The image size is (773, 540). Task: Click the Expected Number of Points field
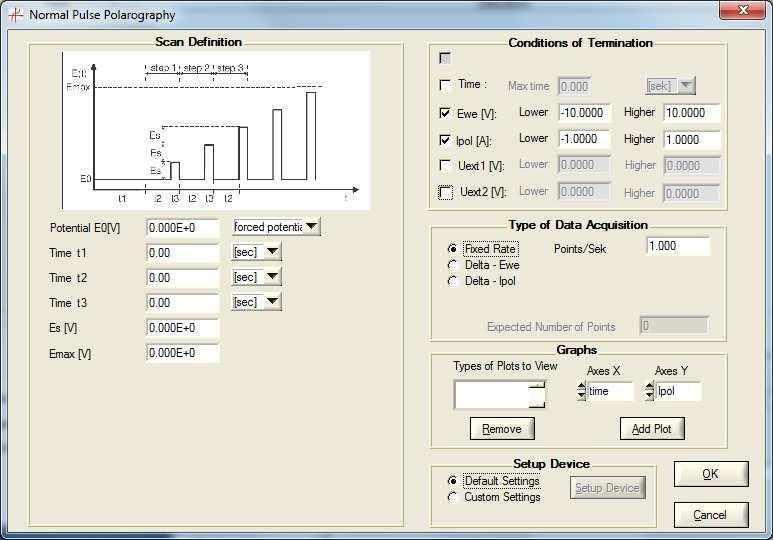674,325
